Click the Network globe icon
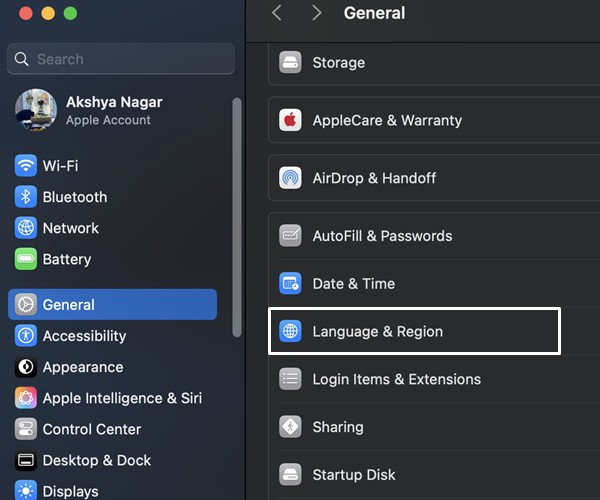The height and width of the screenshot is (500, 600). (x=26, y=228)
